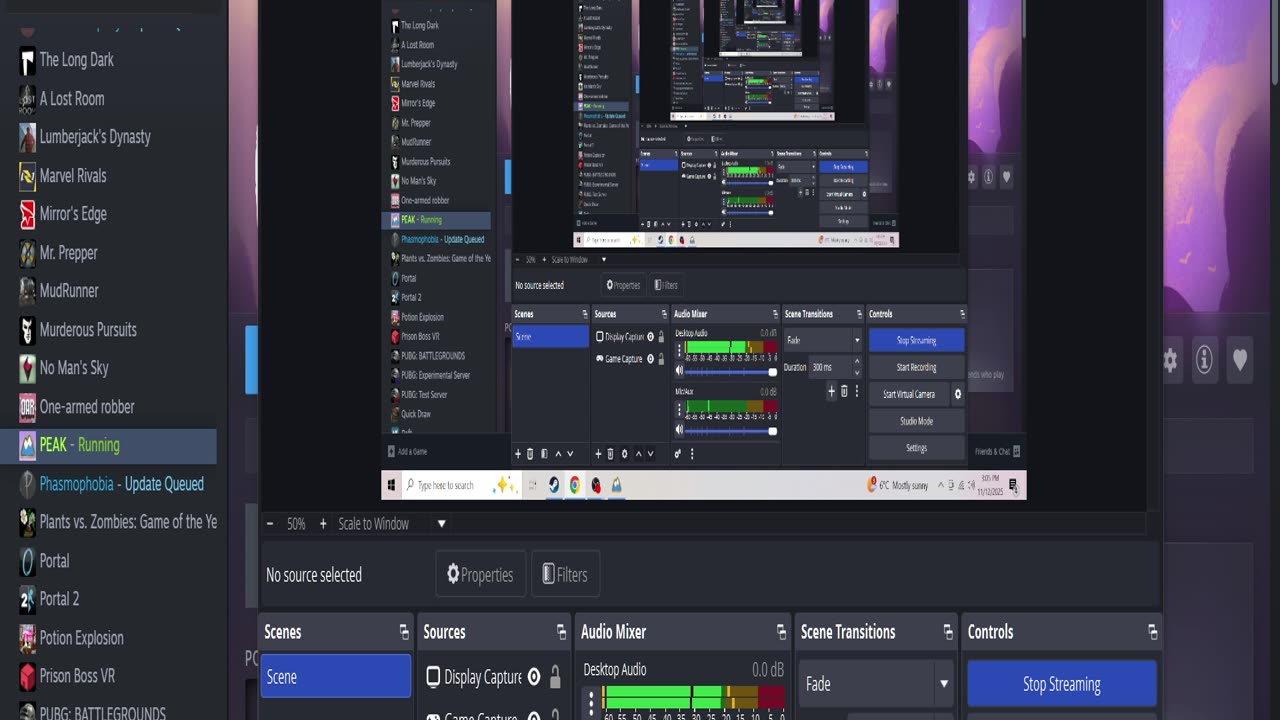The width and height of the screenshot is (1280, 720).
Task: Hide Display Capture eye in preview Sources
Action: pyautogui.click(x=650, y=337)
